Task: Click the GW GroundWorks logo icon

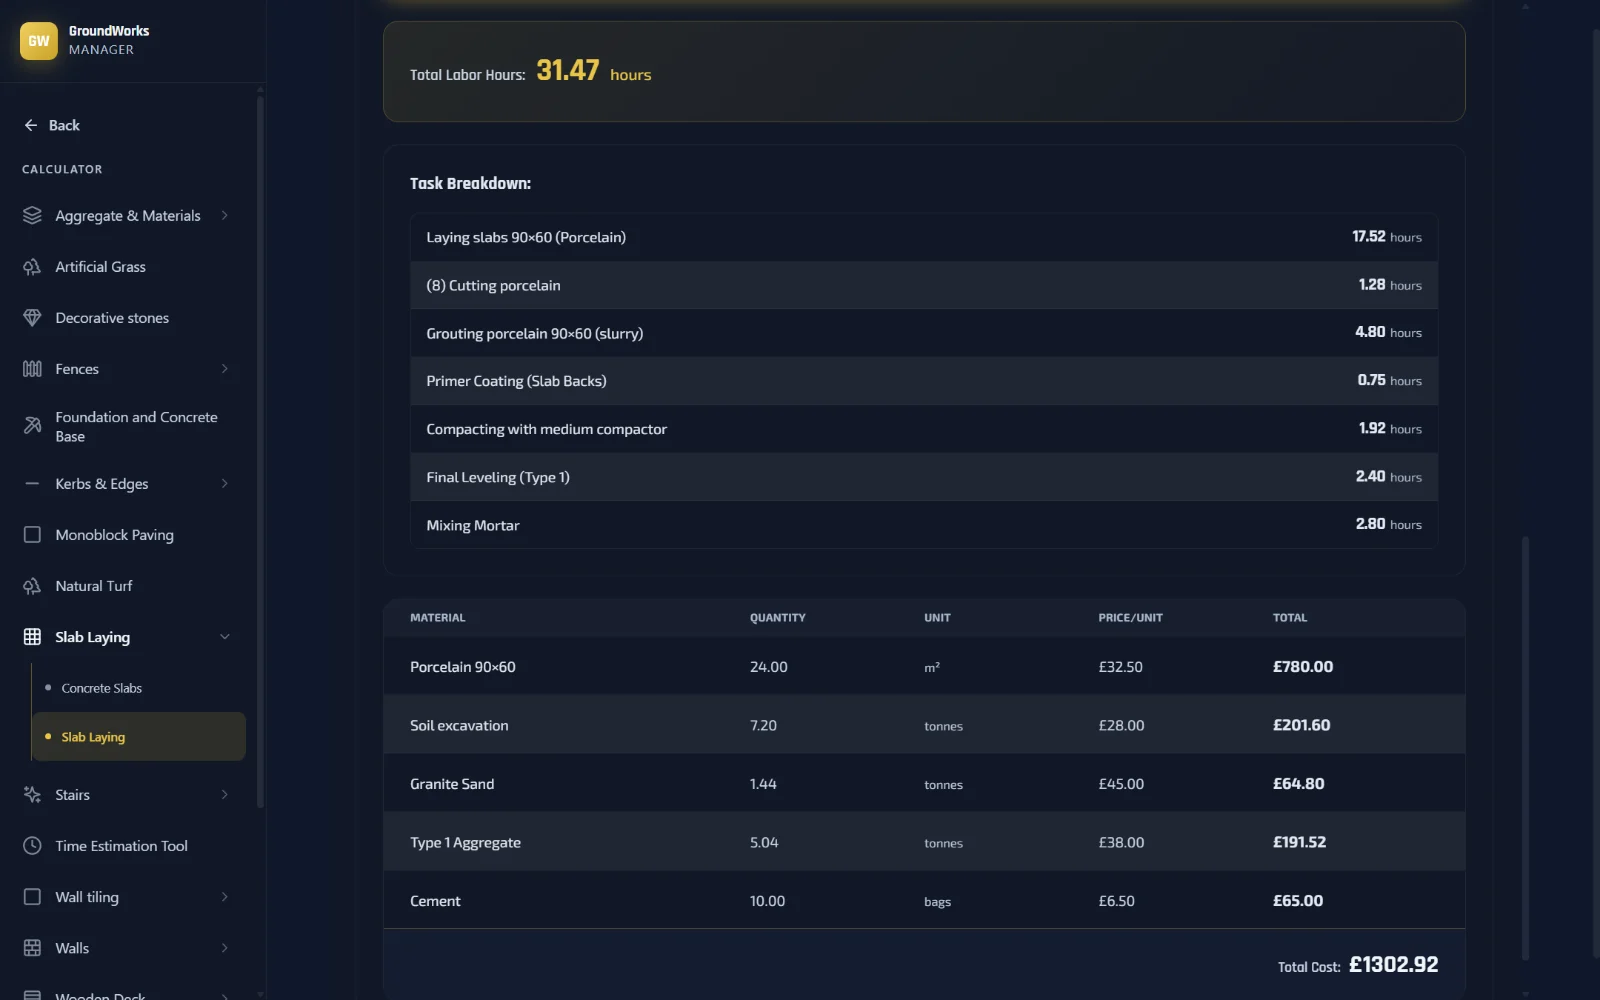Action: 39,41
